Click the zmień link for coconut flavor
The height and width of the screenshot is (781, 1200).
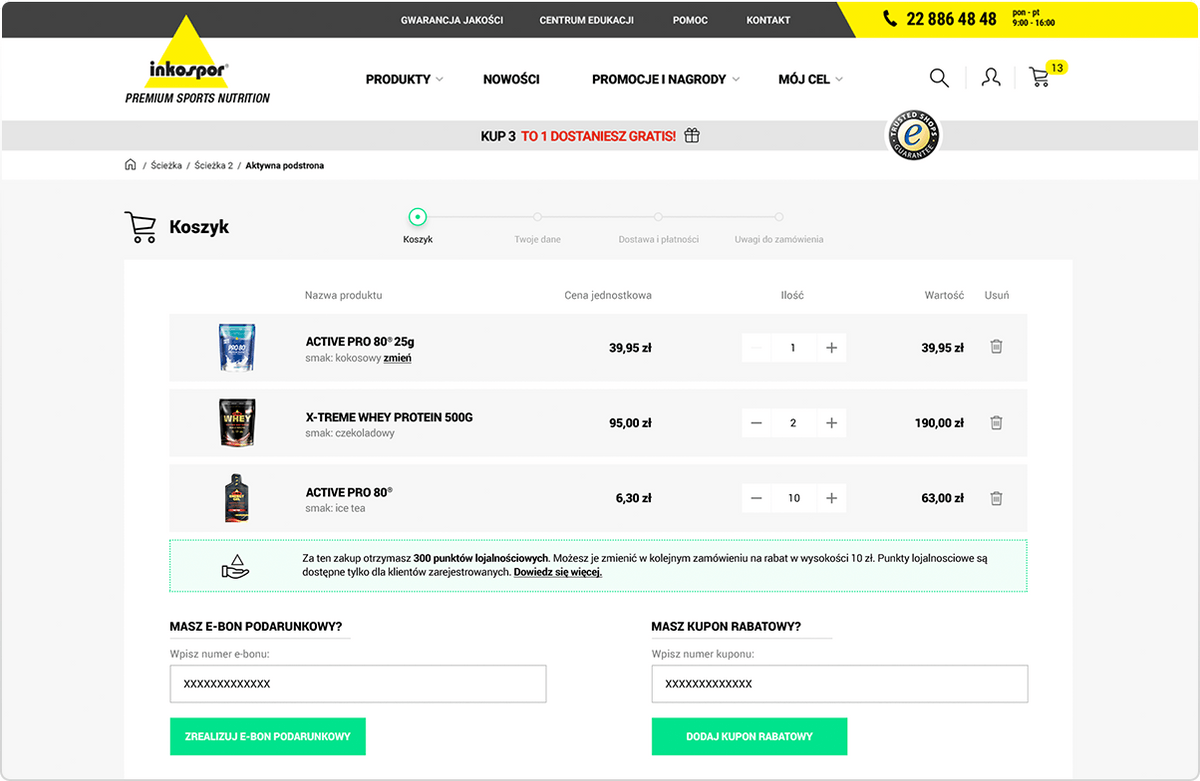coord(397,358)
